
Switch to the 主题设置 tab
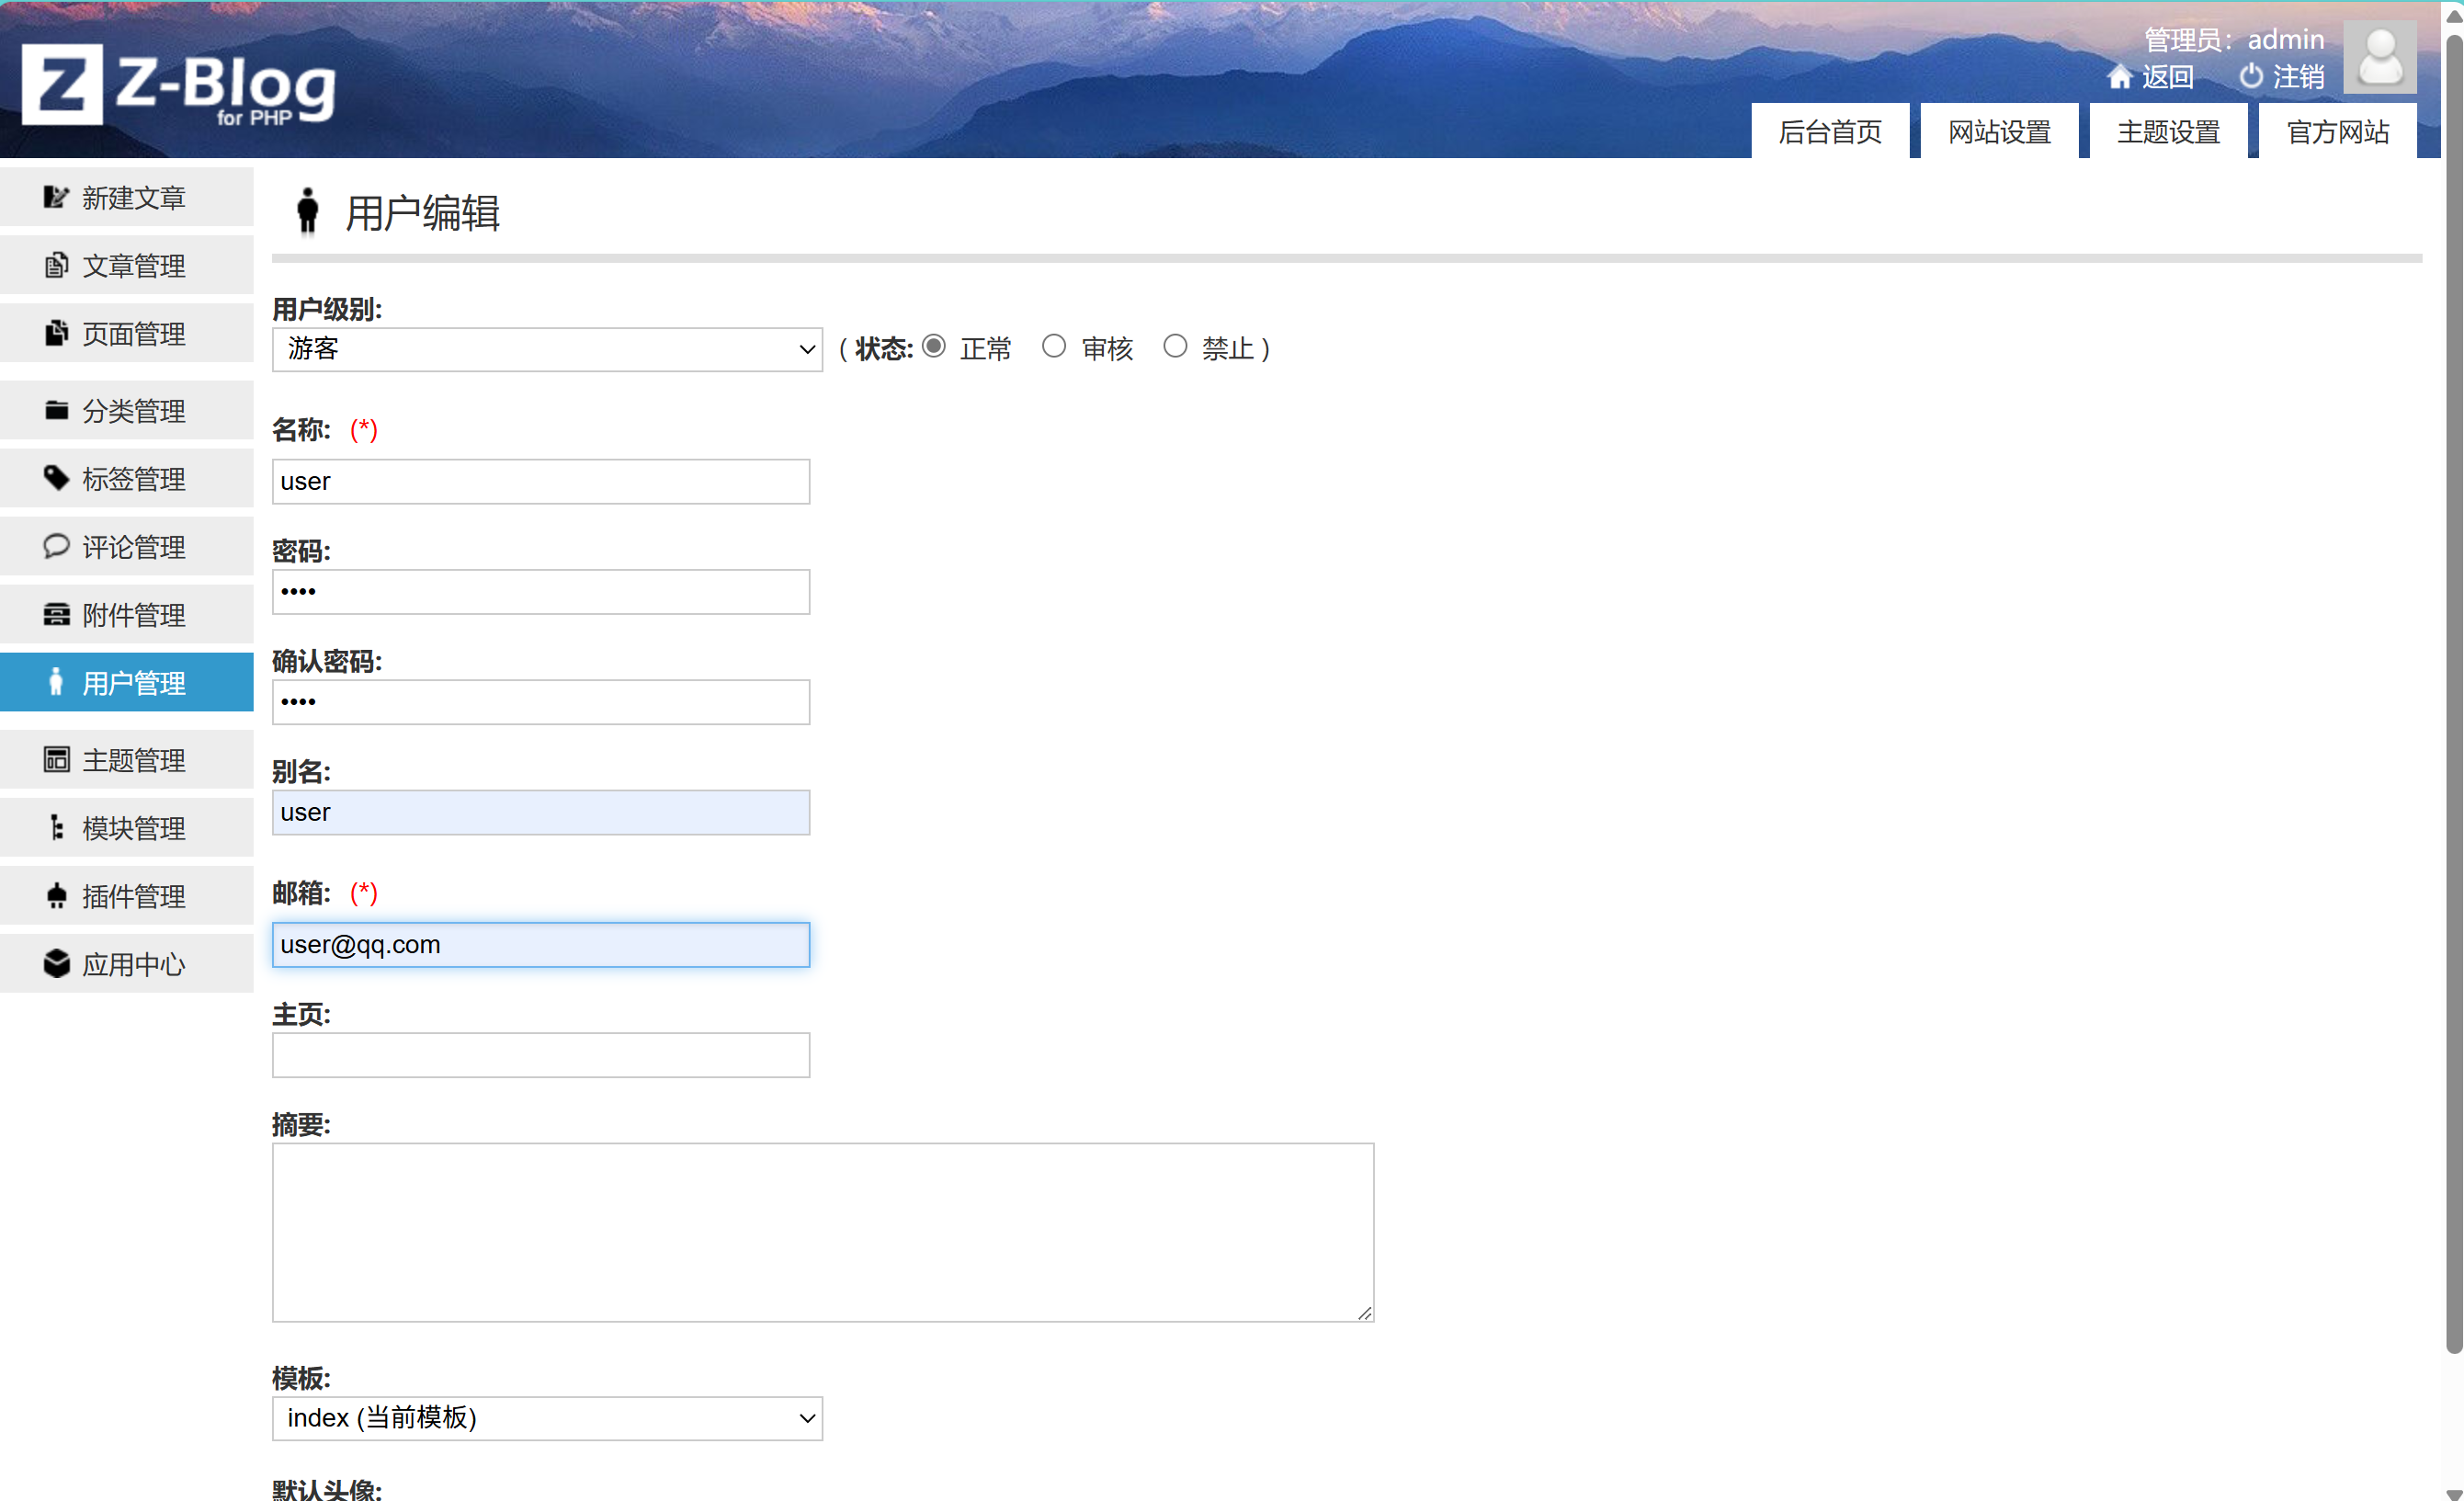(2167, 132)
